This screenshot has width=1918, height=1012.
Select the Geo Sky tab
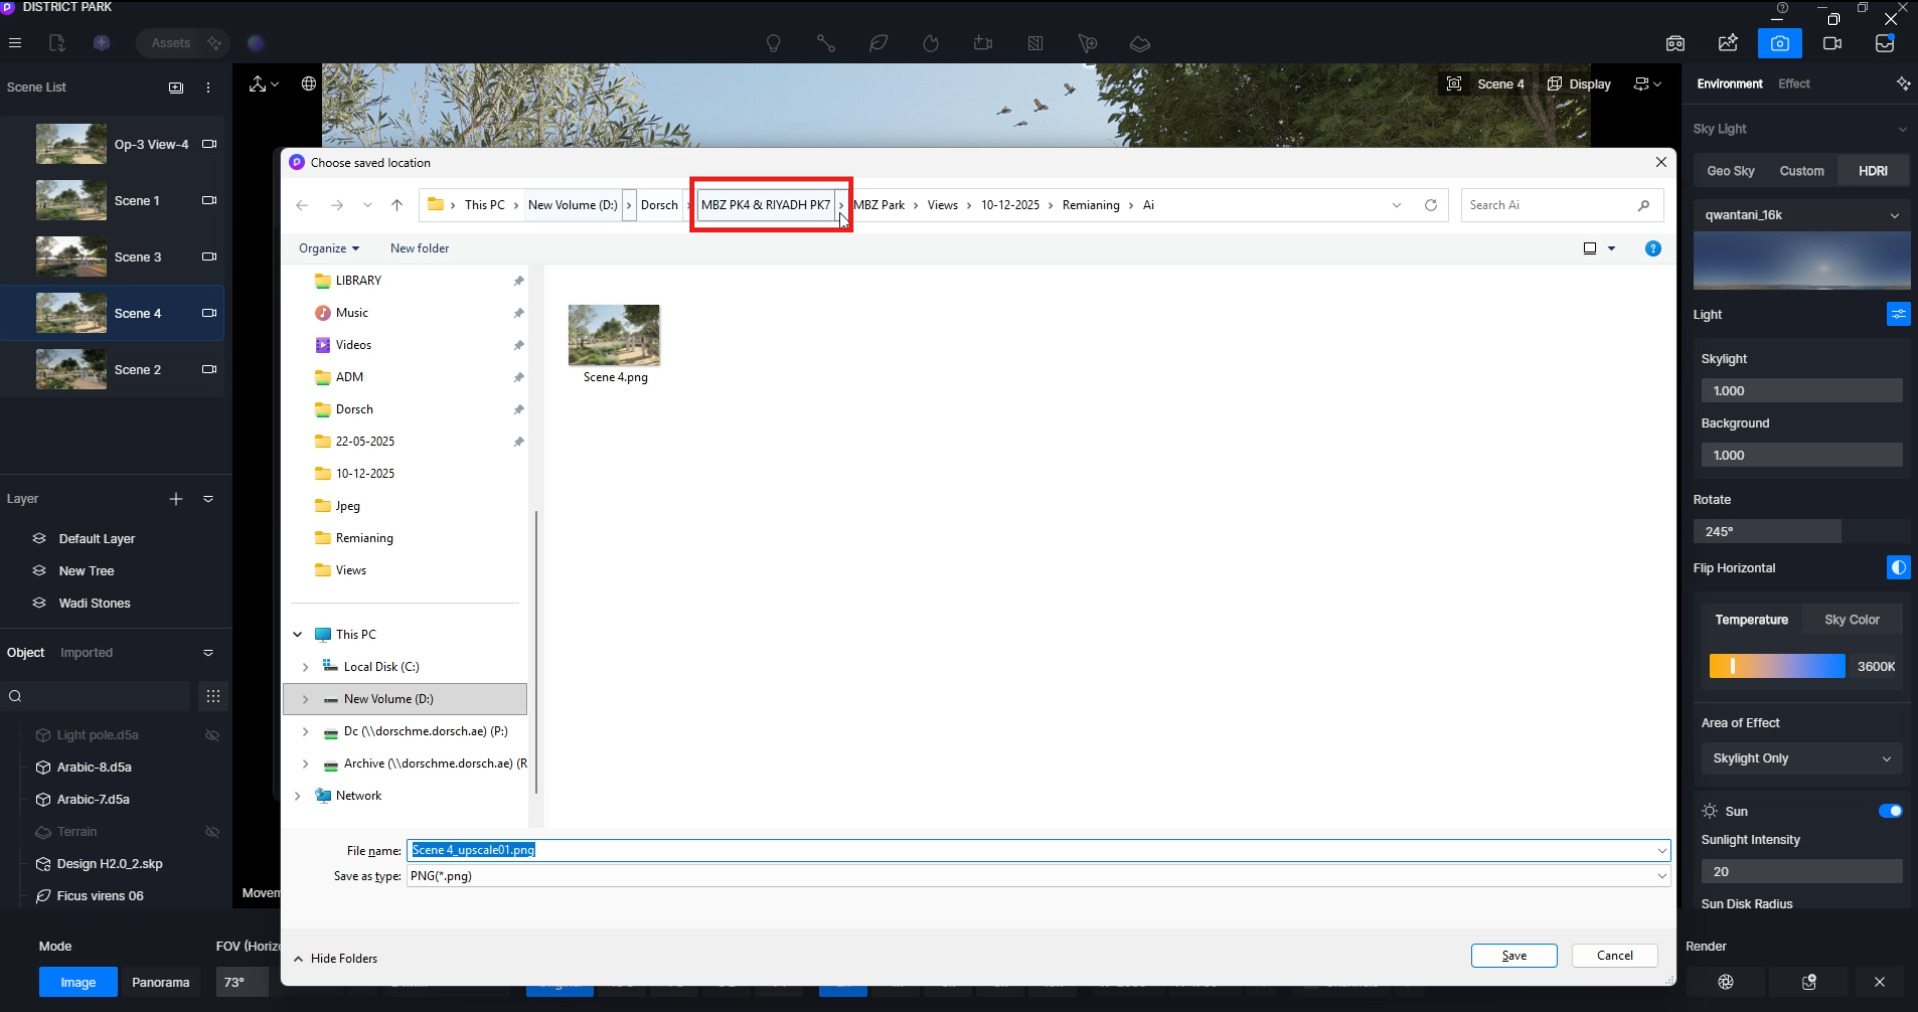[x=1730, y=171]
